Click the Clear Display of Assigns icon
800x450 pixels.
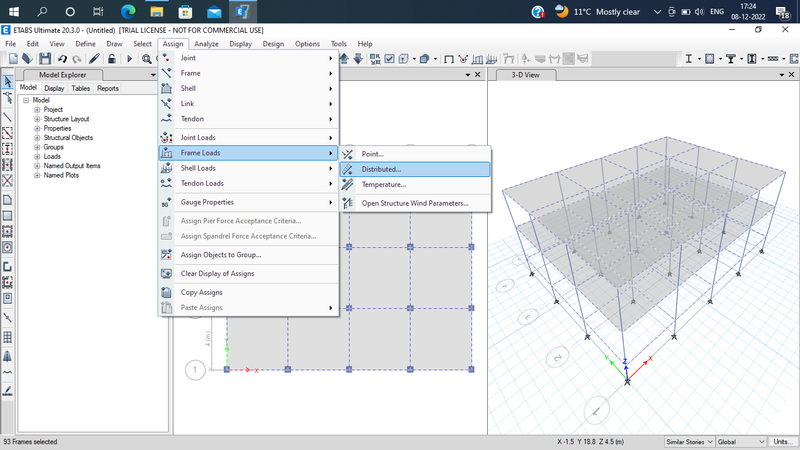point(166,273)
